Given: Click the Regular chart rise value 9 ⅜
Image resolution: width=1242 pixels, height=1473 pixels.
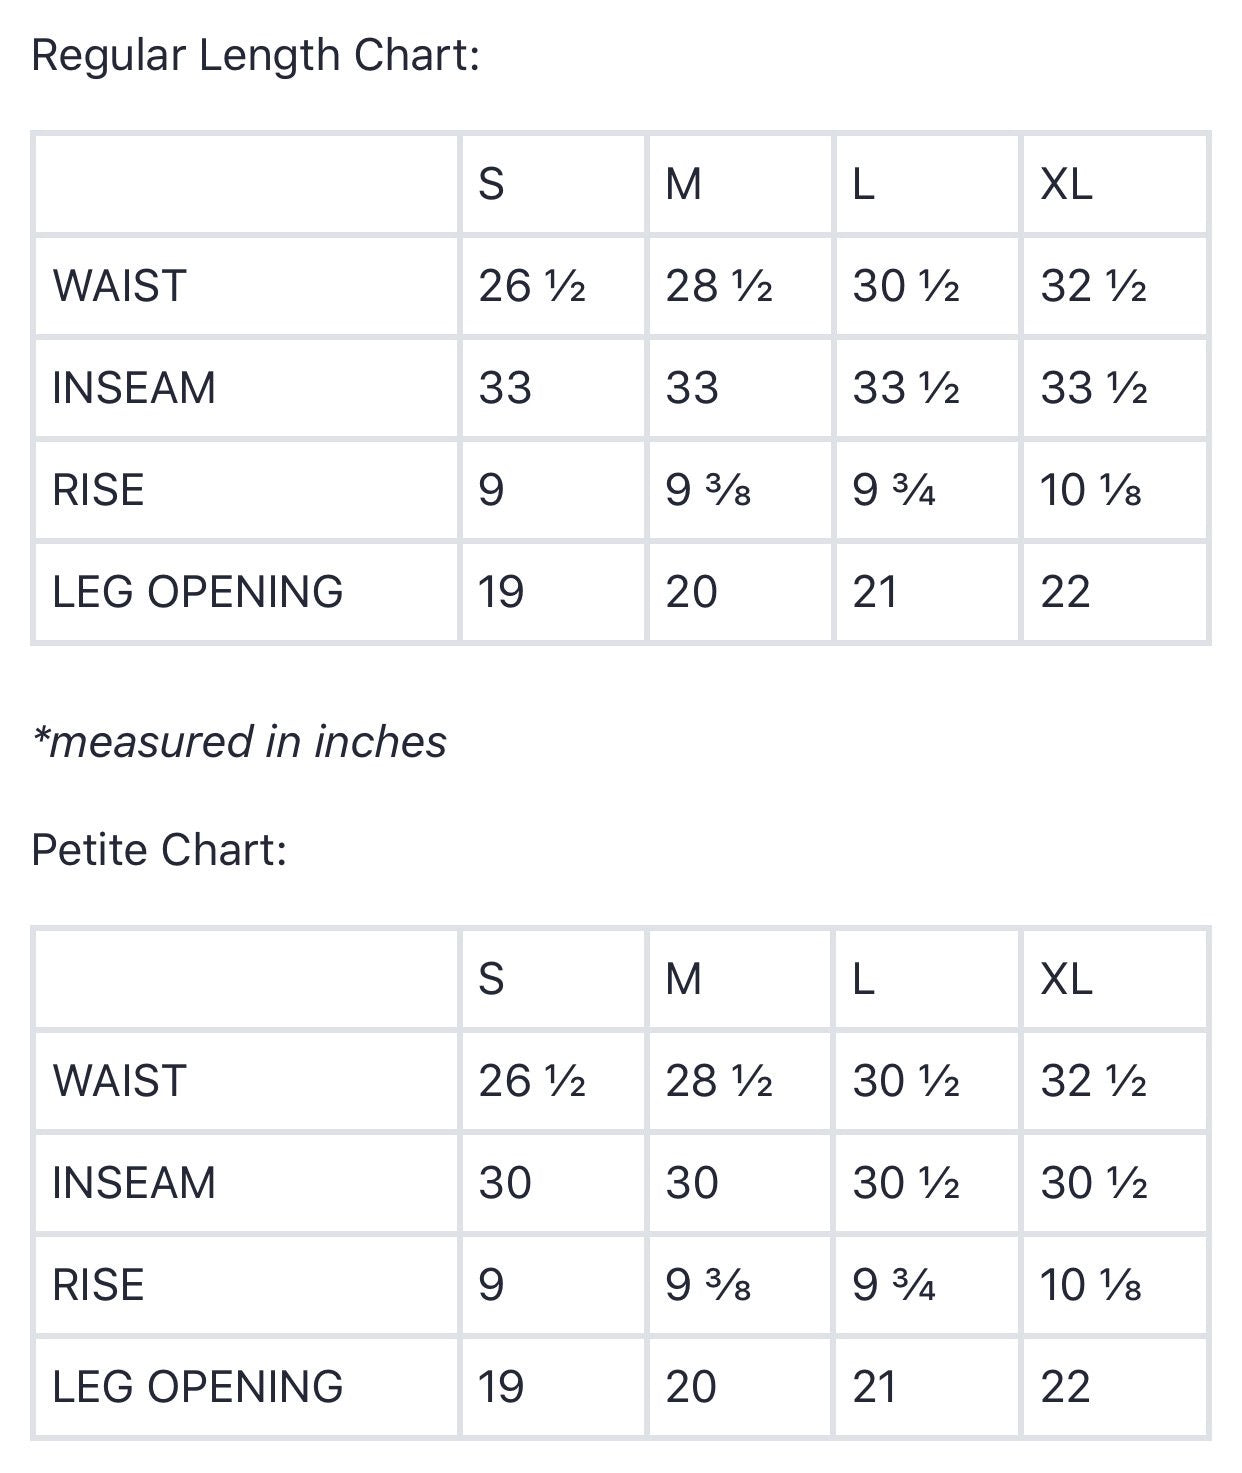Looking at the screenshot, I should [708, 490].
